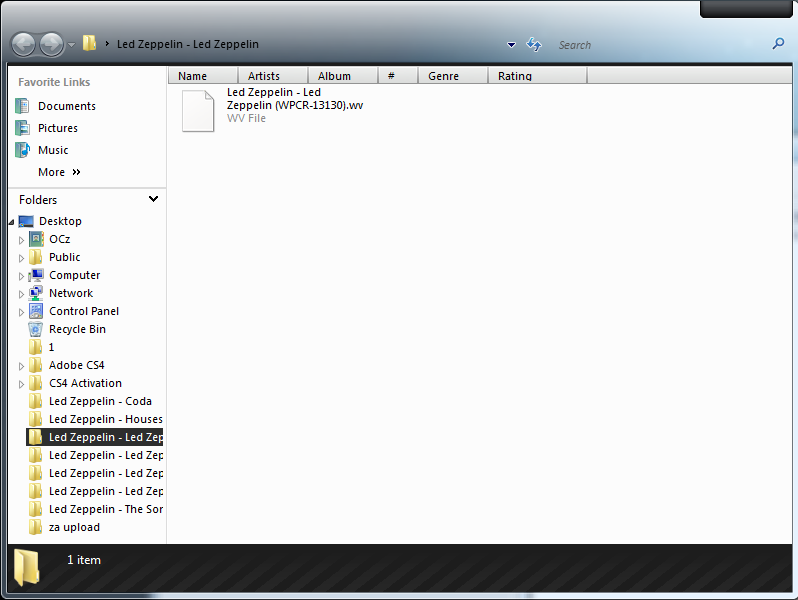Select the WV file icon thumbnail

click(198, 111)
